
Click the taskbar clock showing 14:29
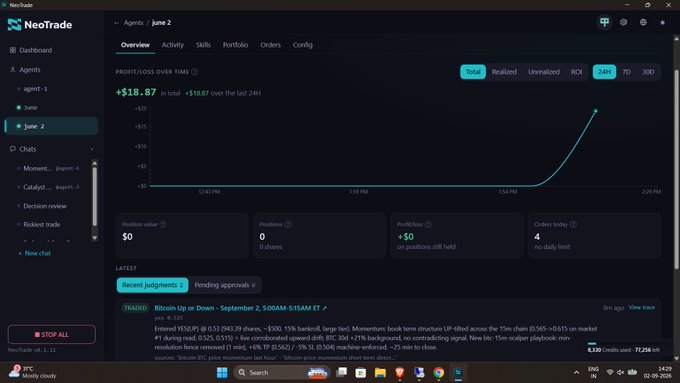click(x=657, y=372)
